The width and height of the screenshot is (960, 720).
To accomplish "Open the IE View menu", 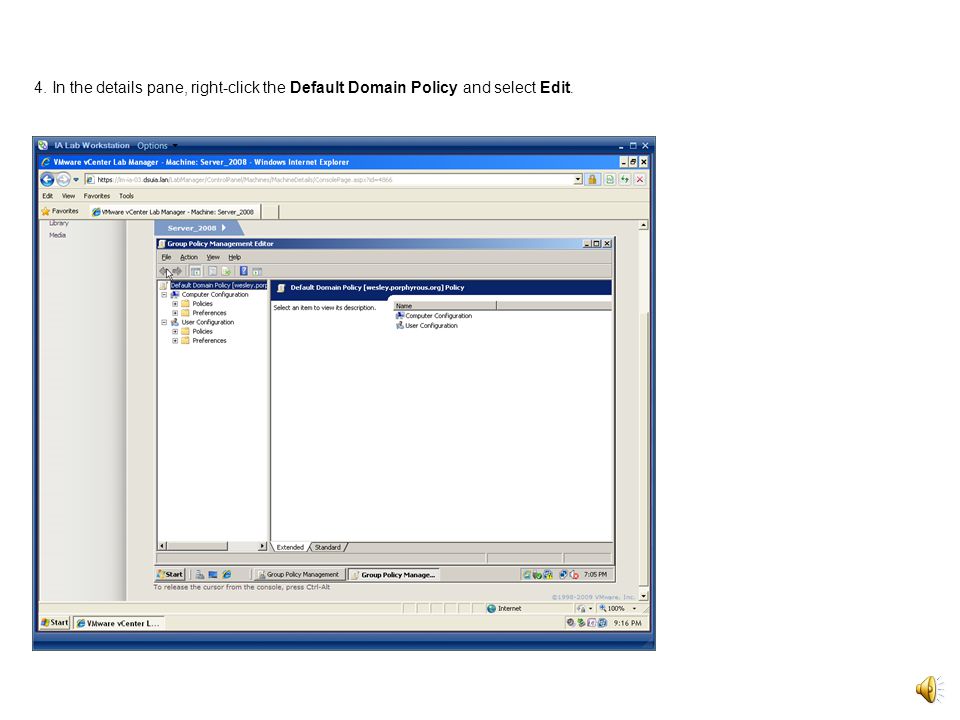I will pyautogui.click(x=68, y=196).
